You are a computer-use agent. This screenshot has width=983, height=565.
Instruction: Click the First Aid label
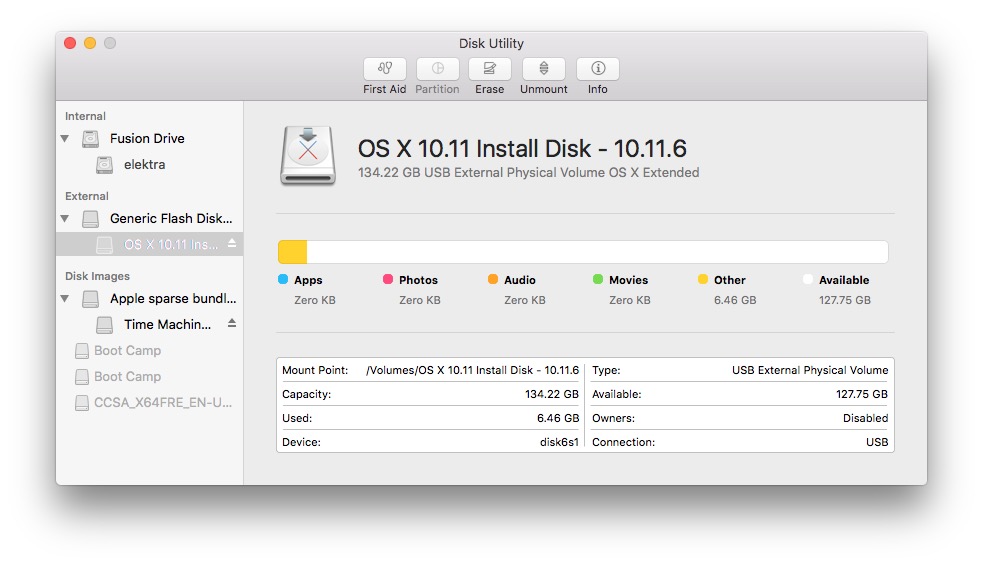pos(384,90)
